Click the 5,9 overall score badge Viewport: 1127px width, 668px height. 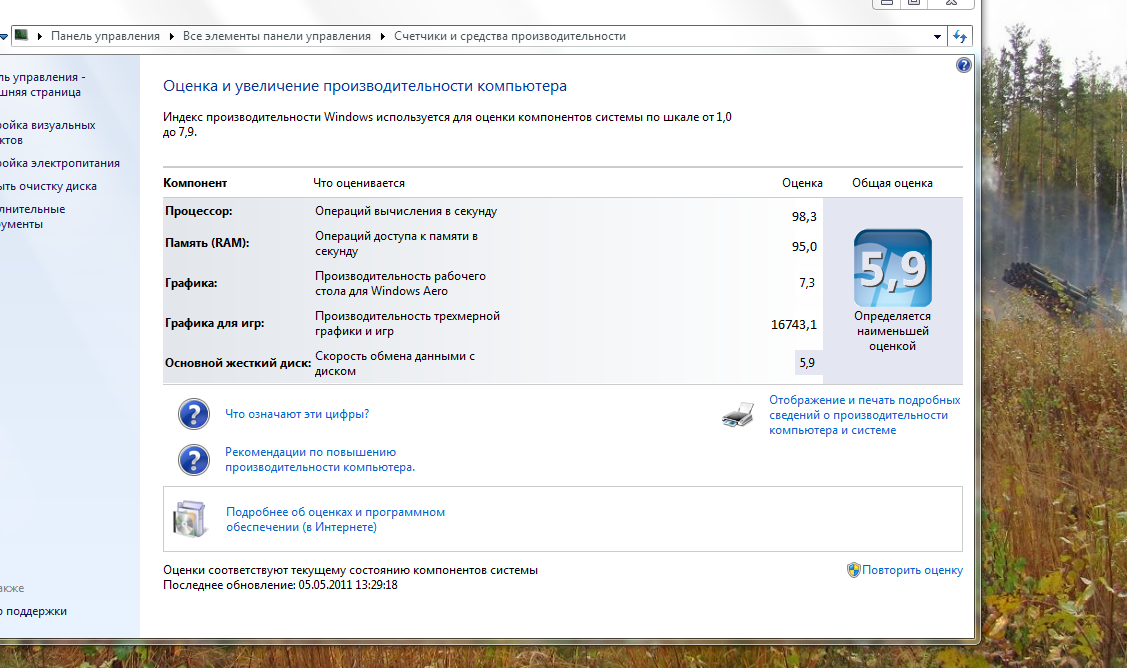(x=892, y=268)
